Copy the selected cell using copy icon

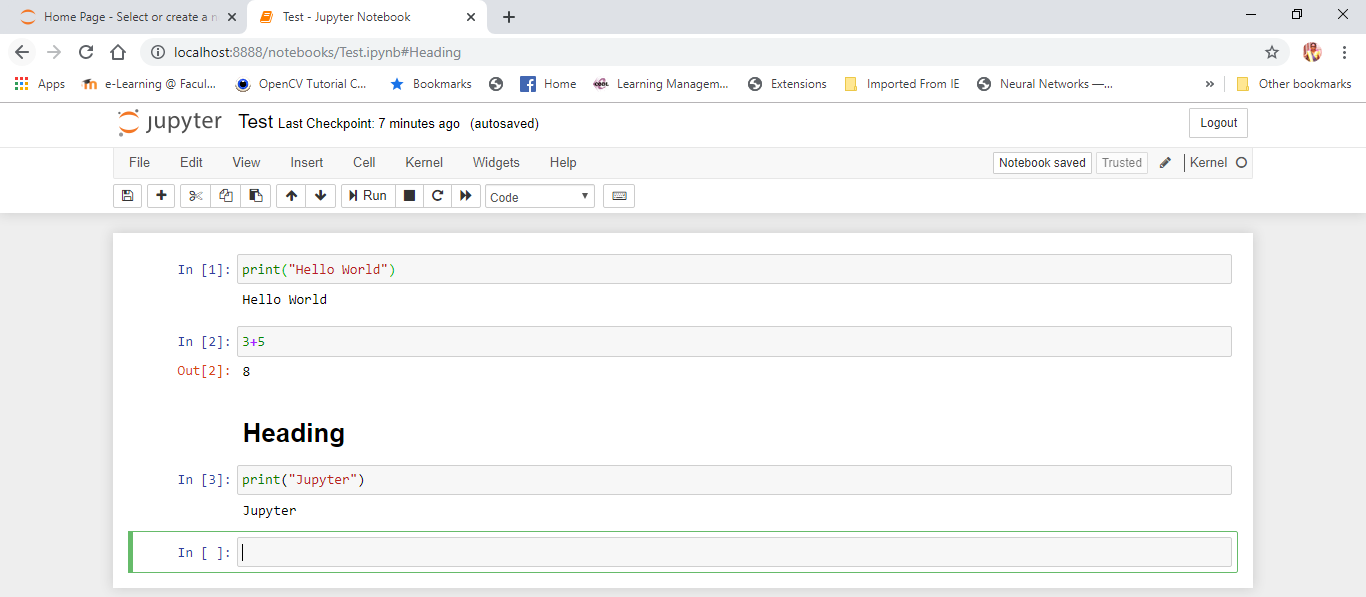[x=225, y=195]
